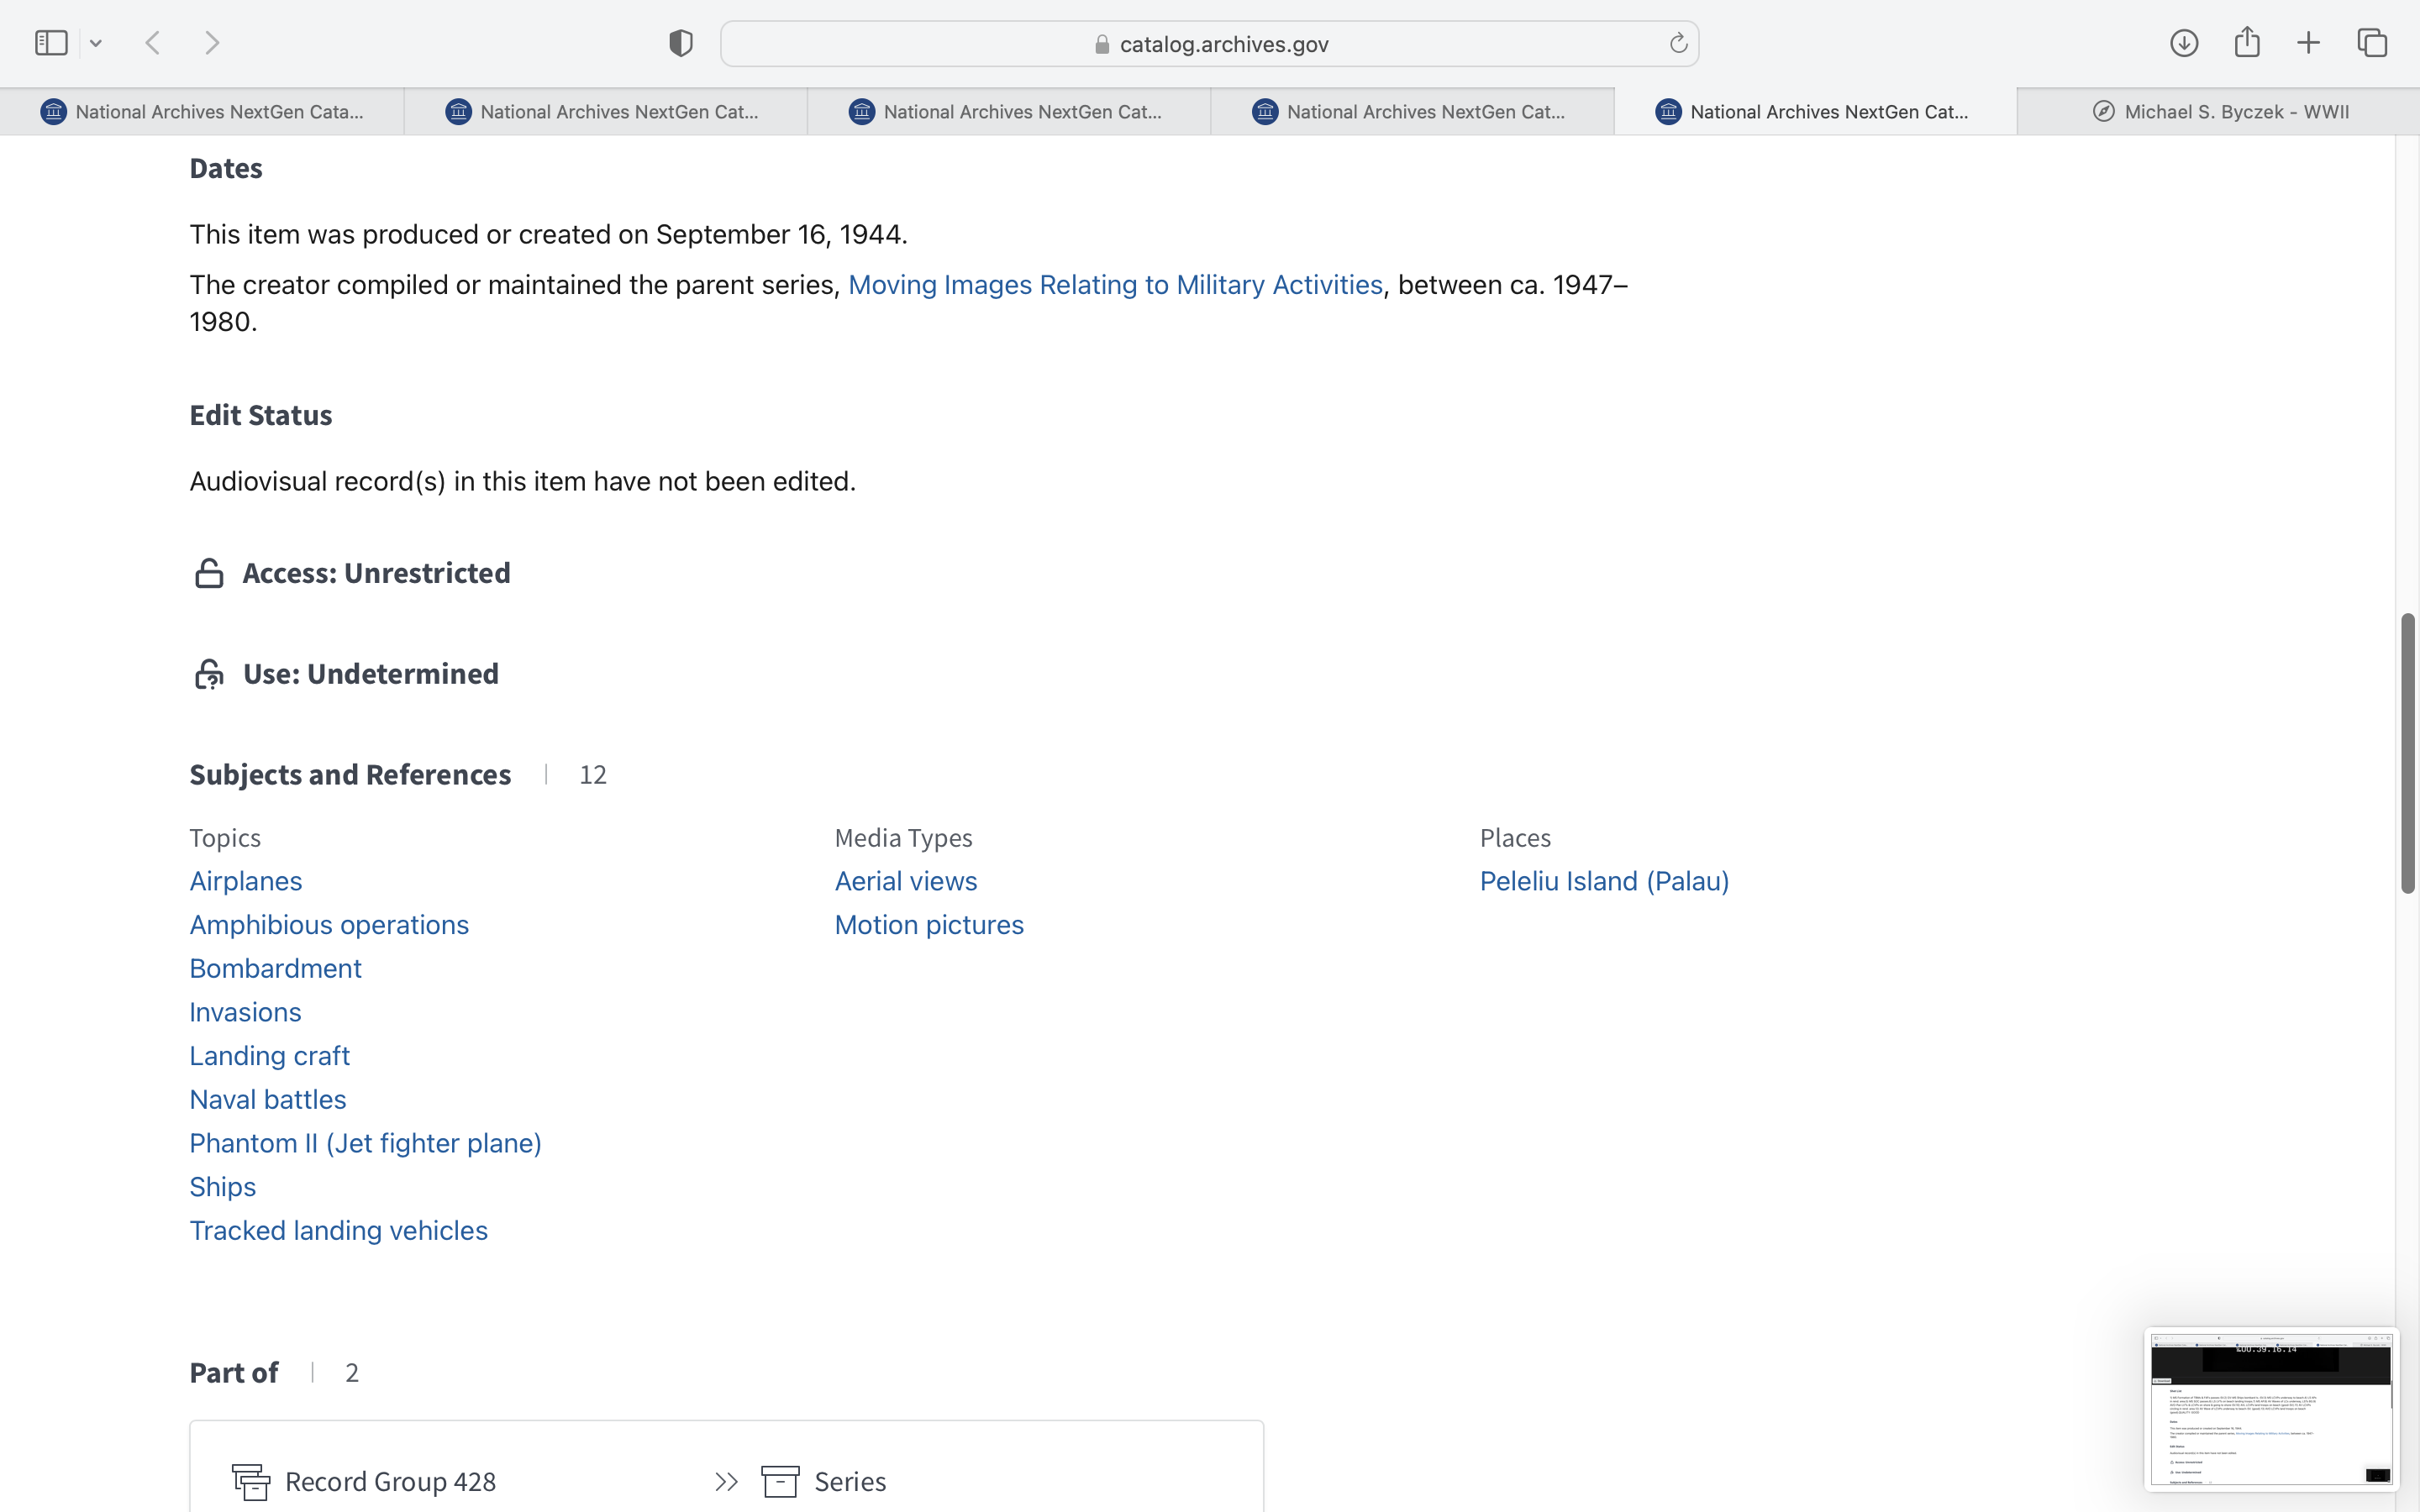Open the screenshot preview thumbnail

[x=2270, y=1408]
